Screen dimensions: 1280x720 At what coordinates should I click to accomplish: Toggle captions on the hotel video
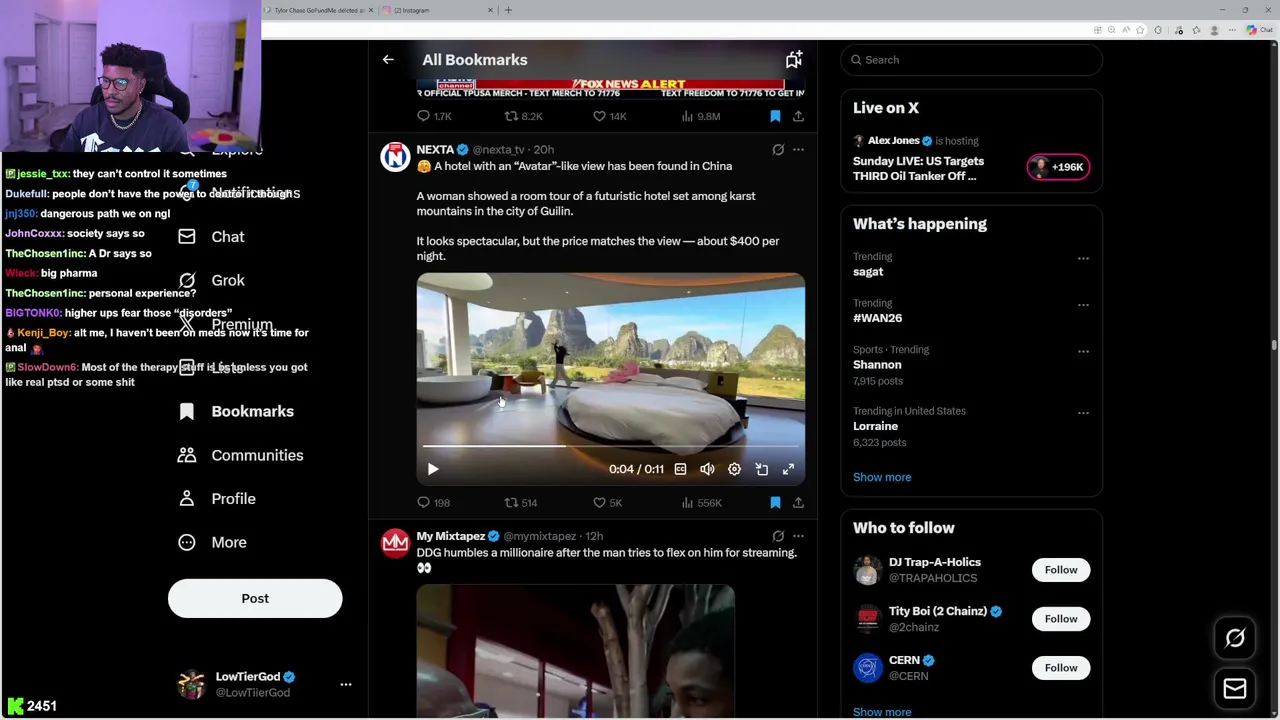680,469
